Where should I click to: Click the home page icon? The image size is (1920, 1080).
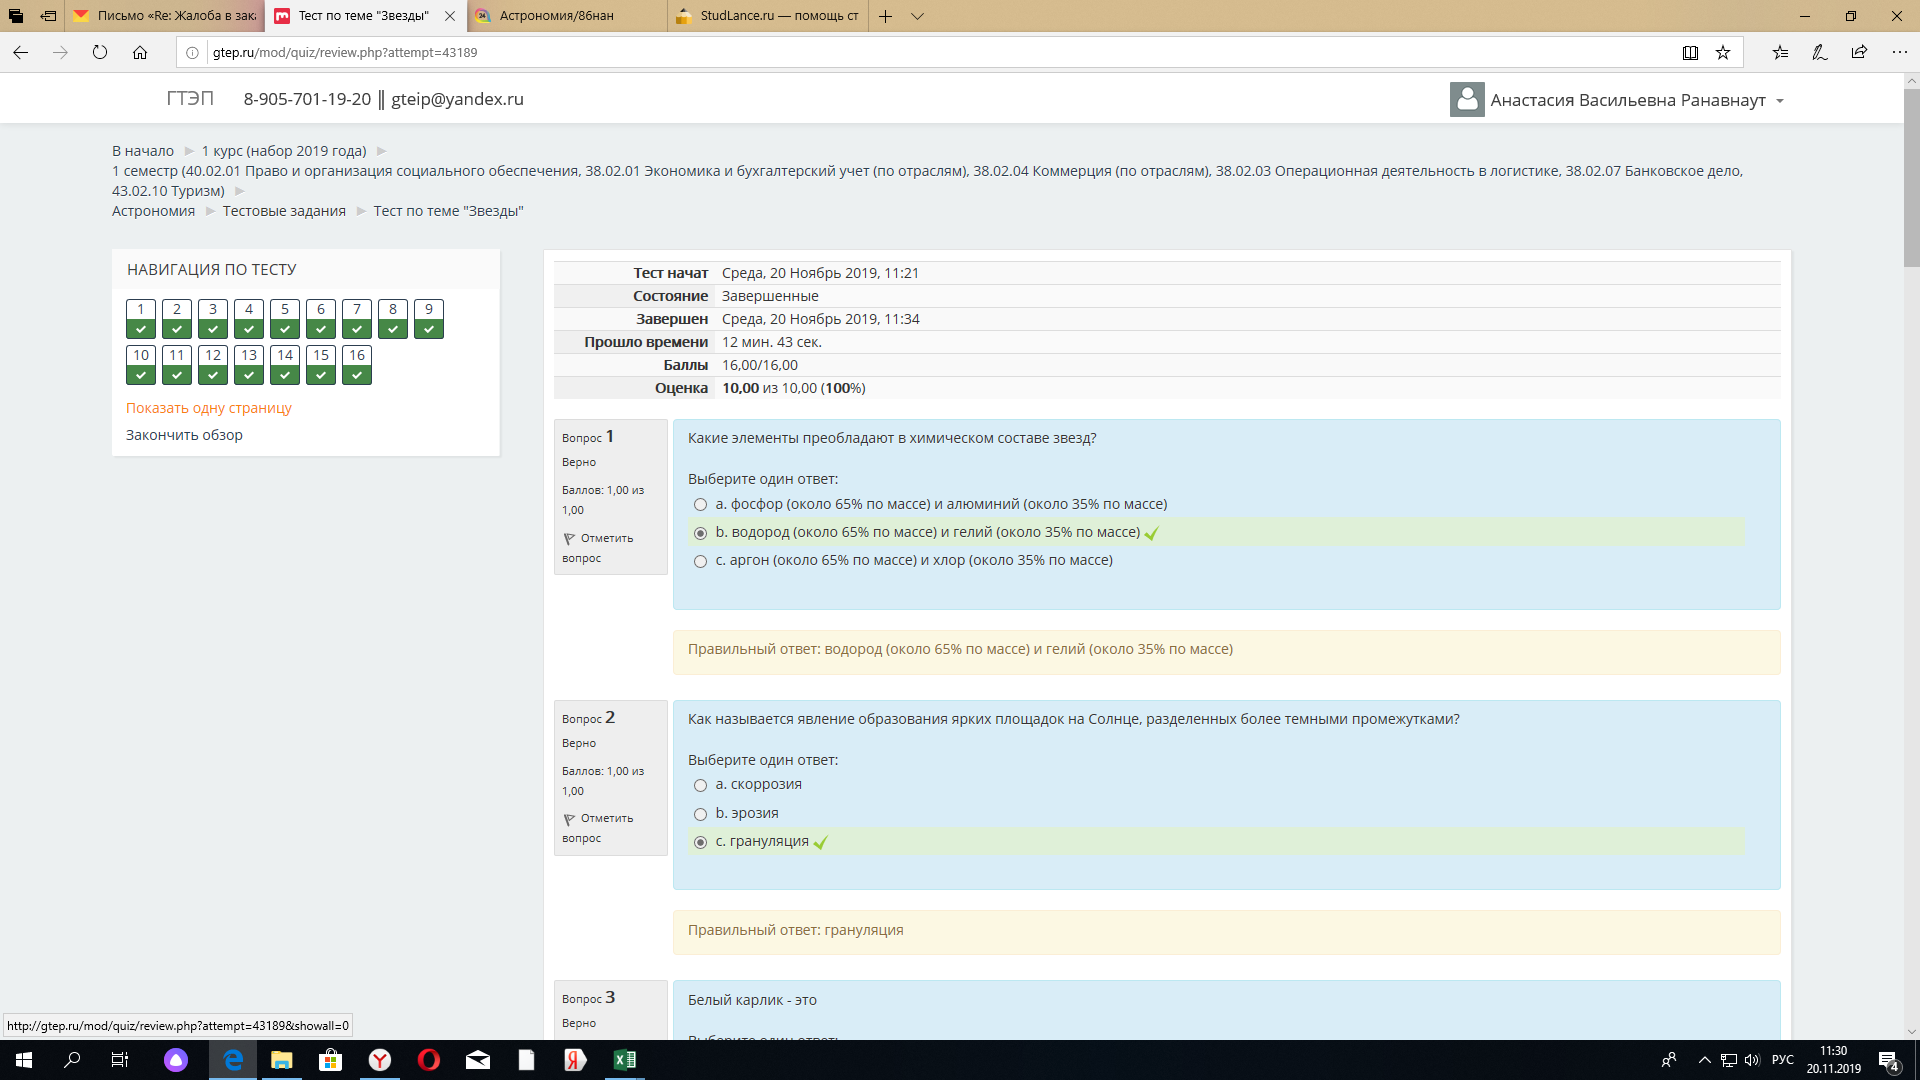tap(140, 53)
